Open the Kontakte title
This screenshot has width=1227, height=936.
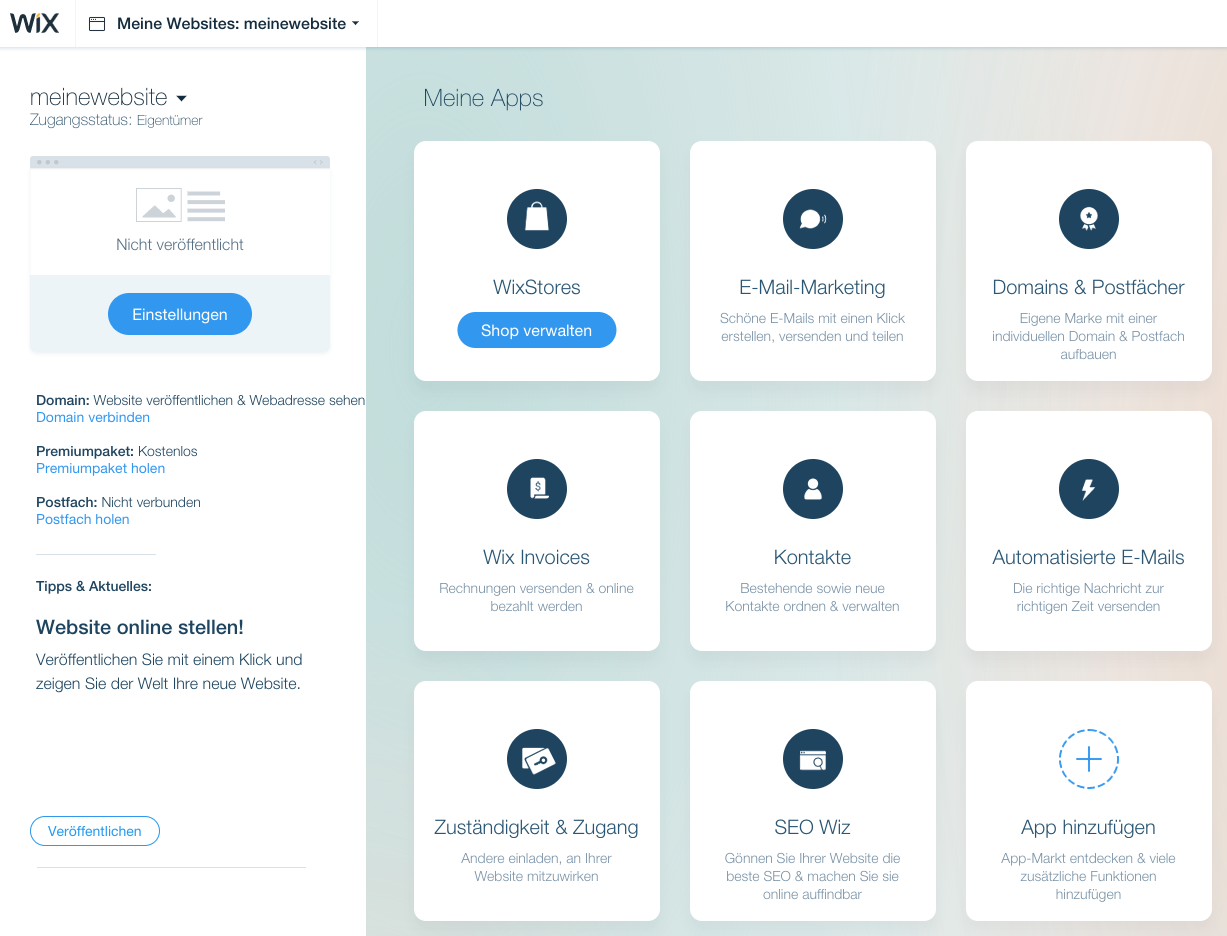click(813, 557)
